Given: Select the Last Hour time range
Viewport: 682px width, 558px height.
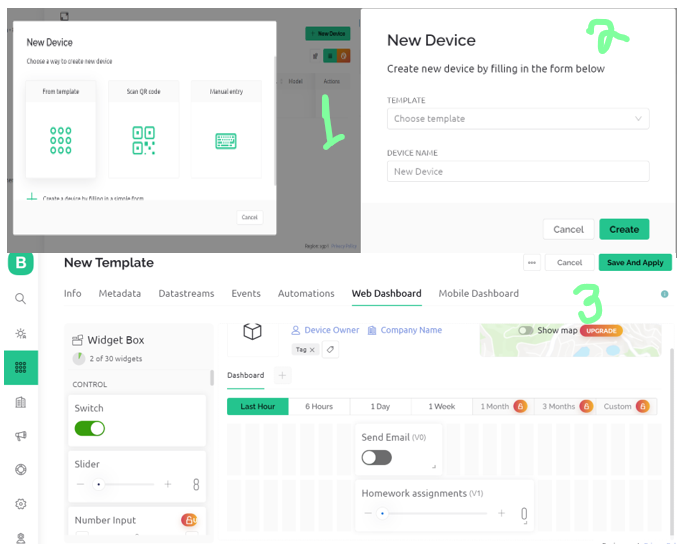Looking at the screenshot, I should (257, 406).
